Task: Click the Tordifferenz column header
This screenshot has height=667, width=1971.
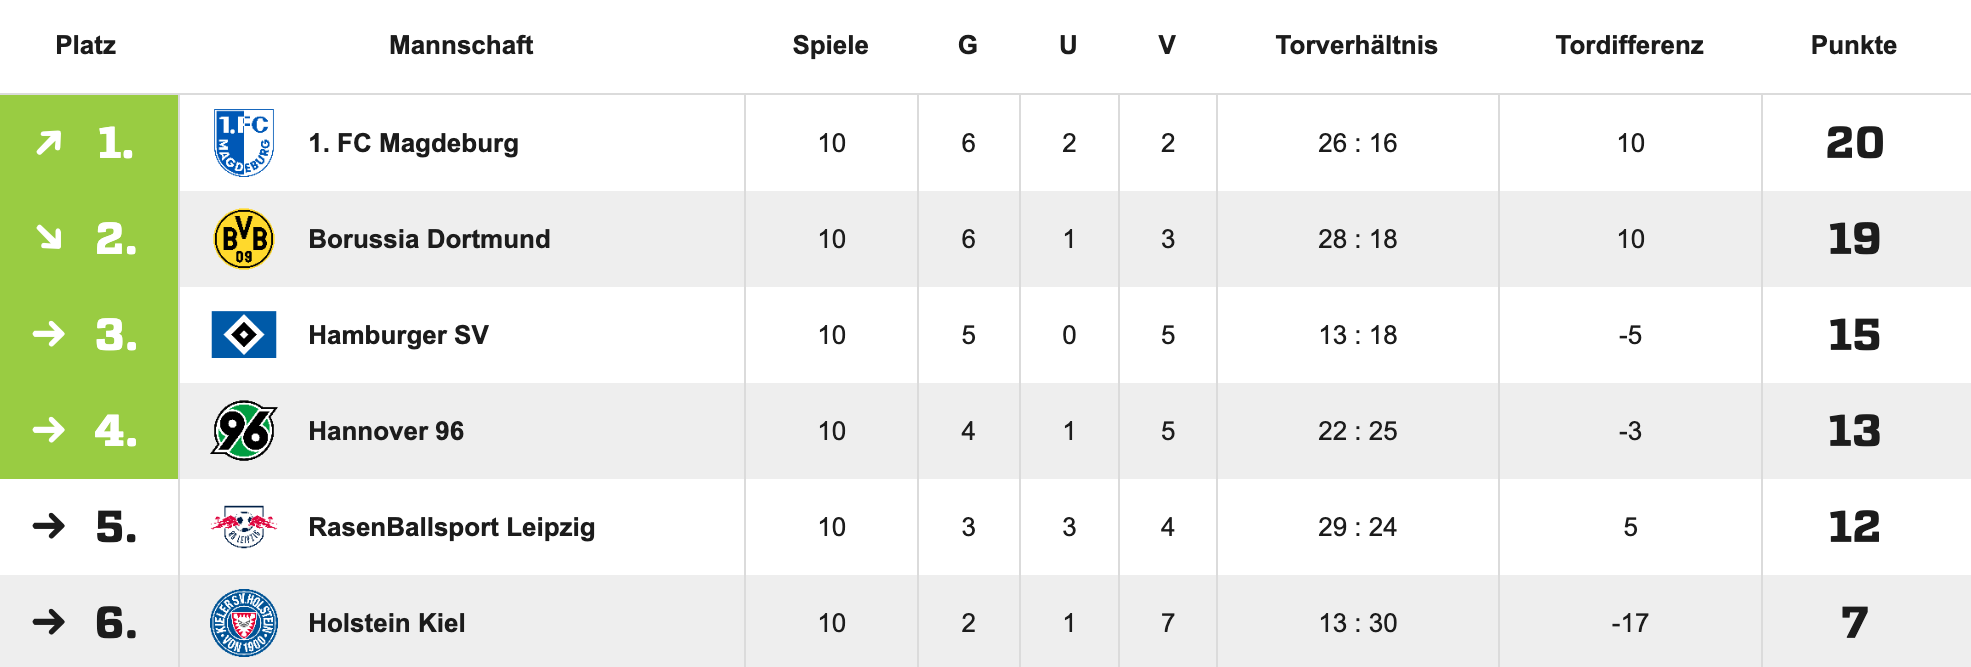Action: coord(1629,45)
